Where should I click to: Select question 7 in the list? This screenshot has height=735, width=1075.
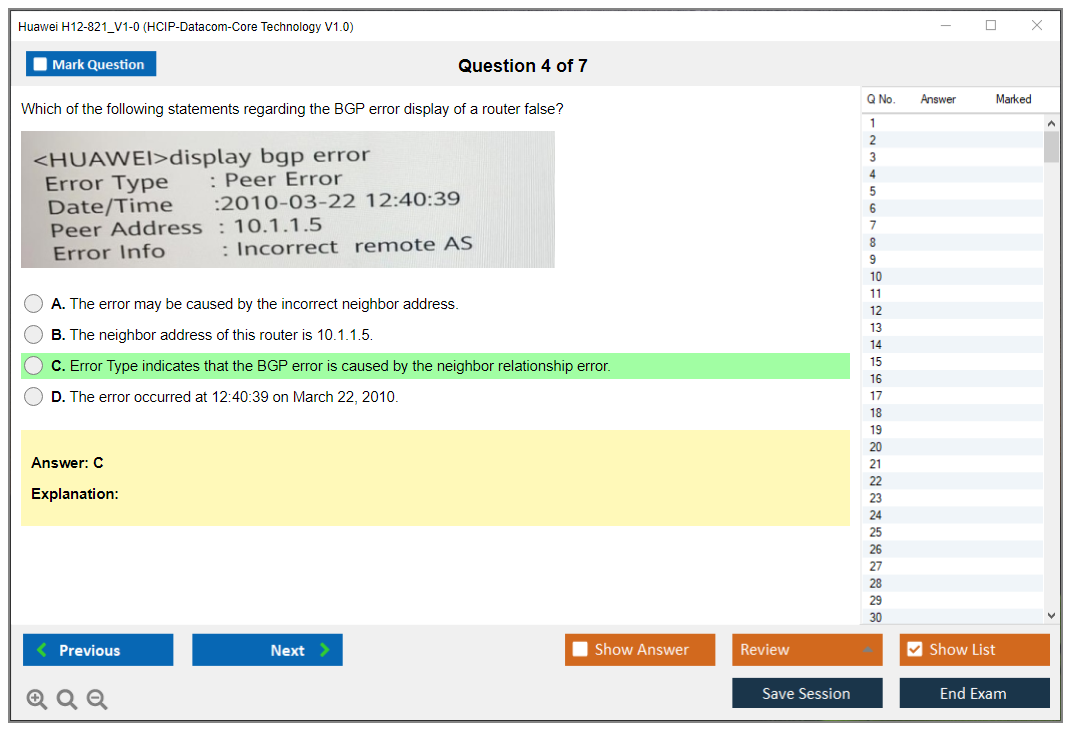873,226
